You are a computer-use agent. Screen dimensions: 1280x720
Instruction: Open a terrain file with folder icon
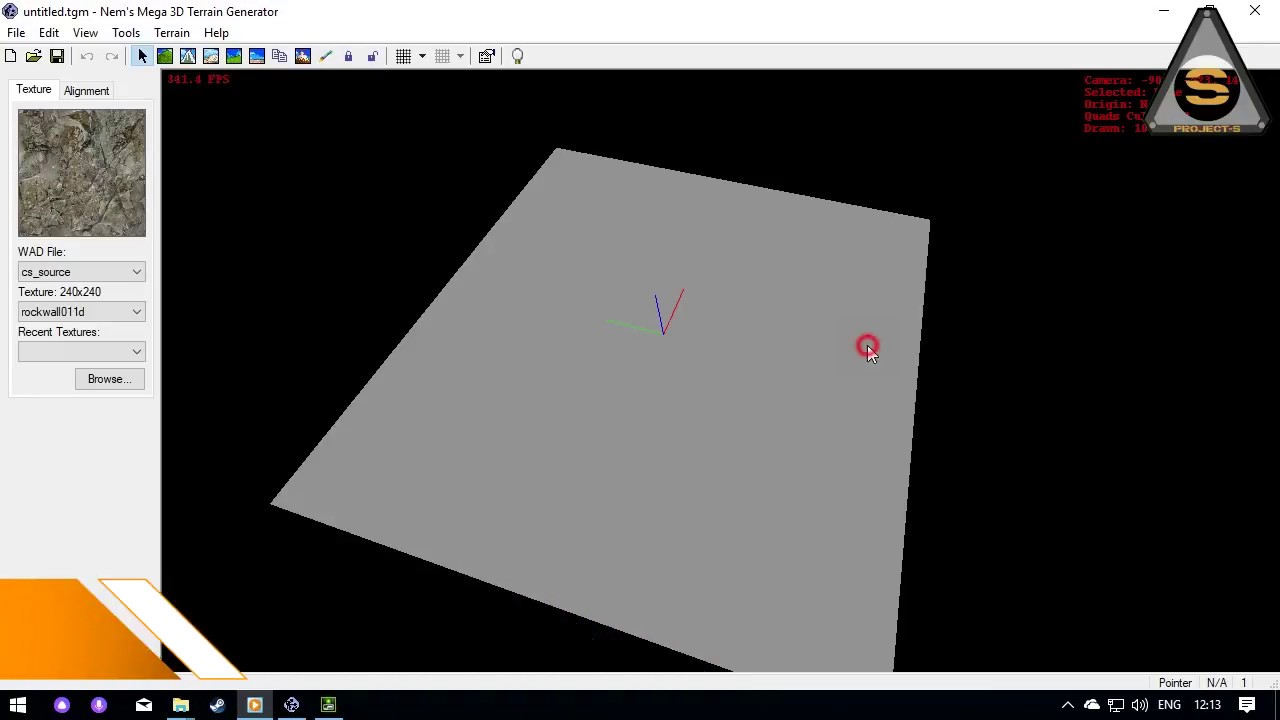coord(33,56)
